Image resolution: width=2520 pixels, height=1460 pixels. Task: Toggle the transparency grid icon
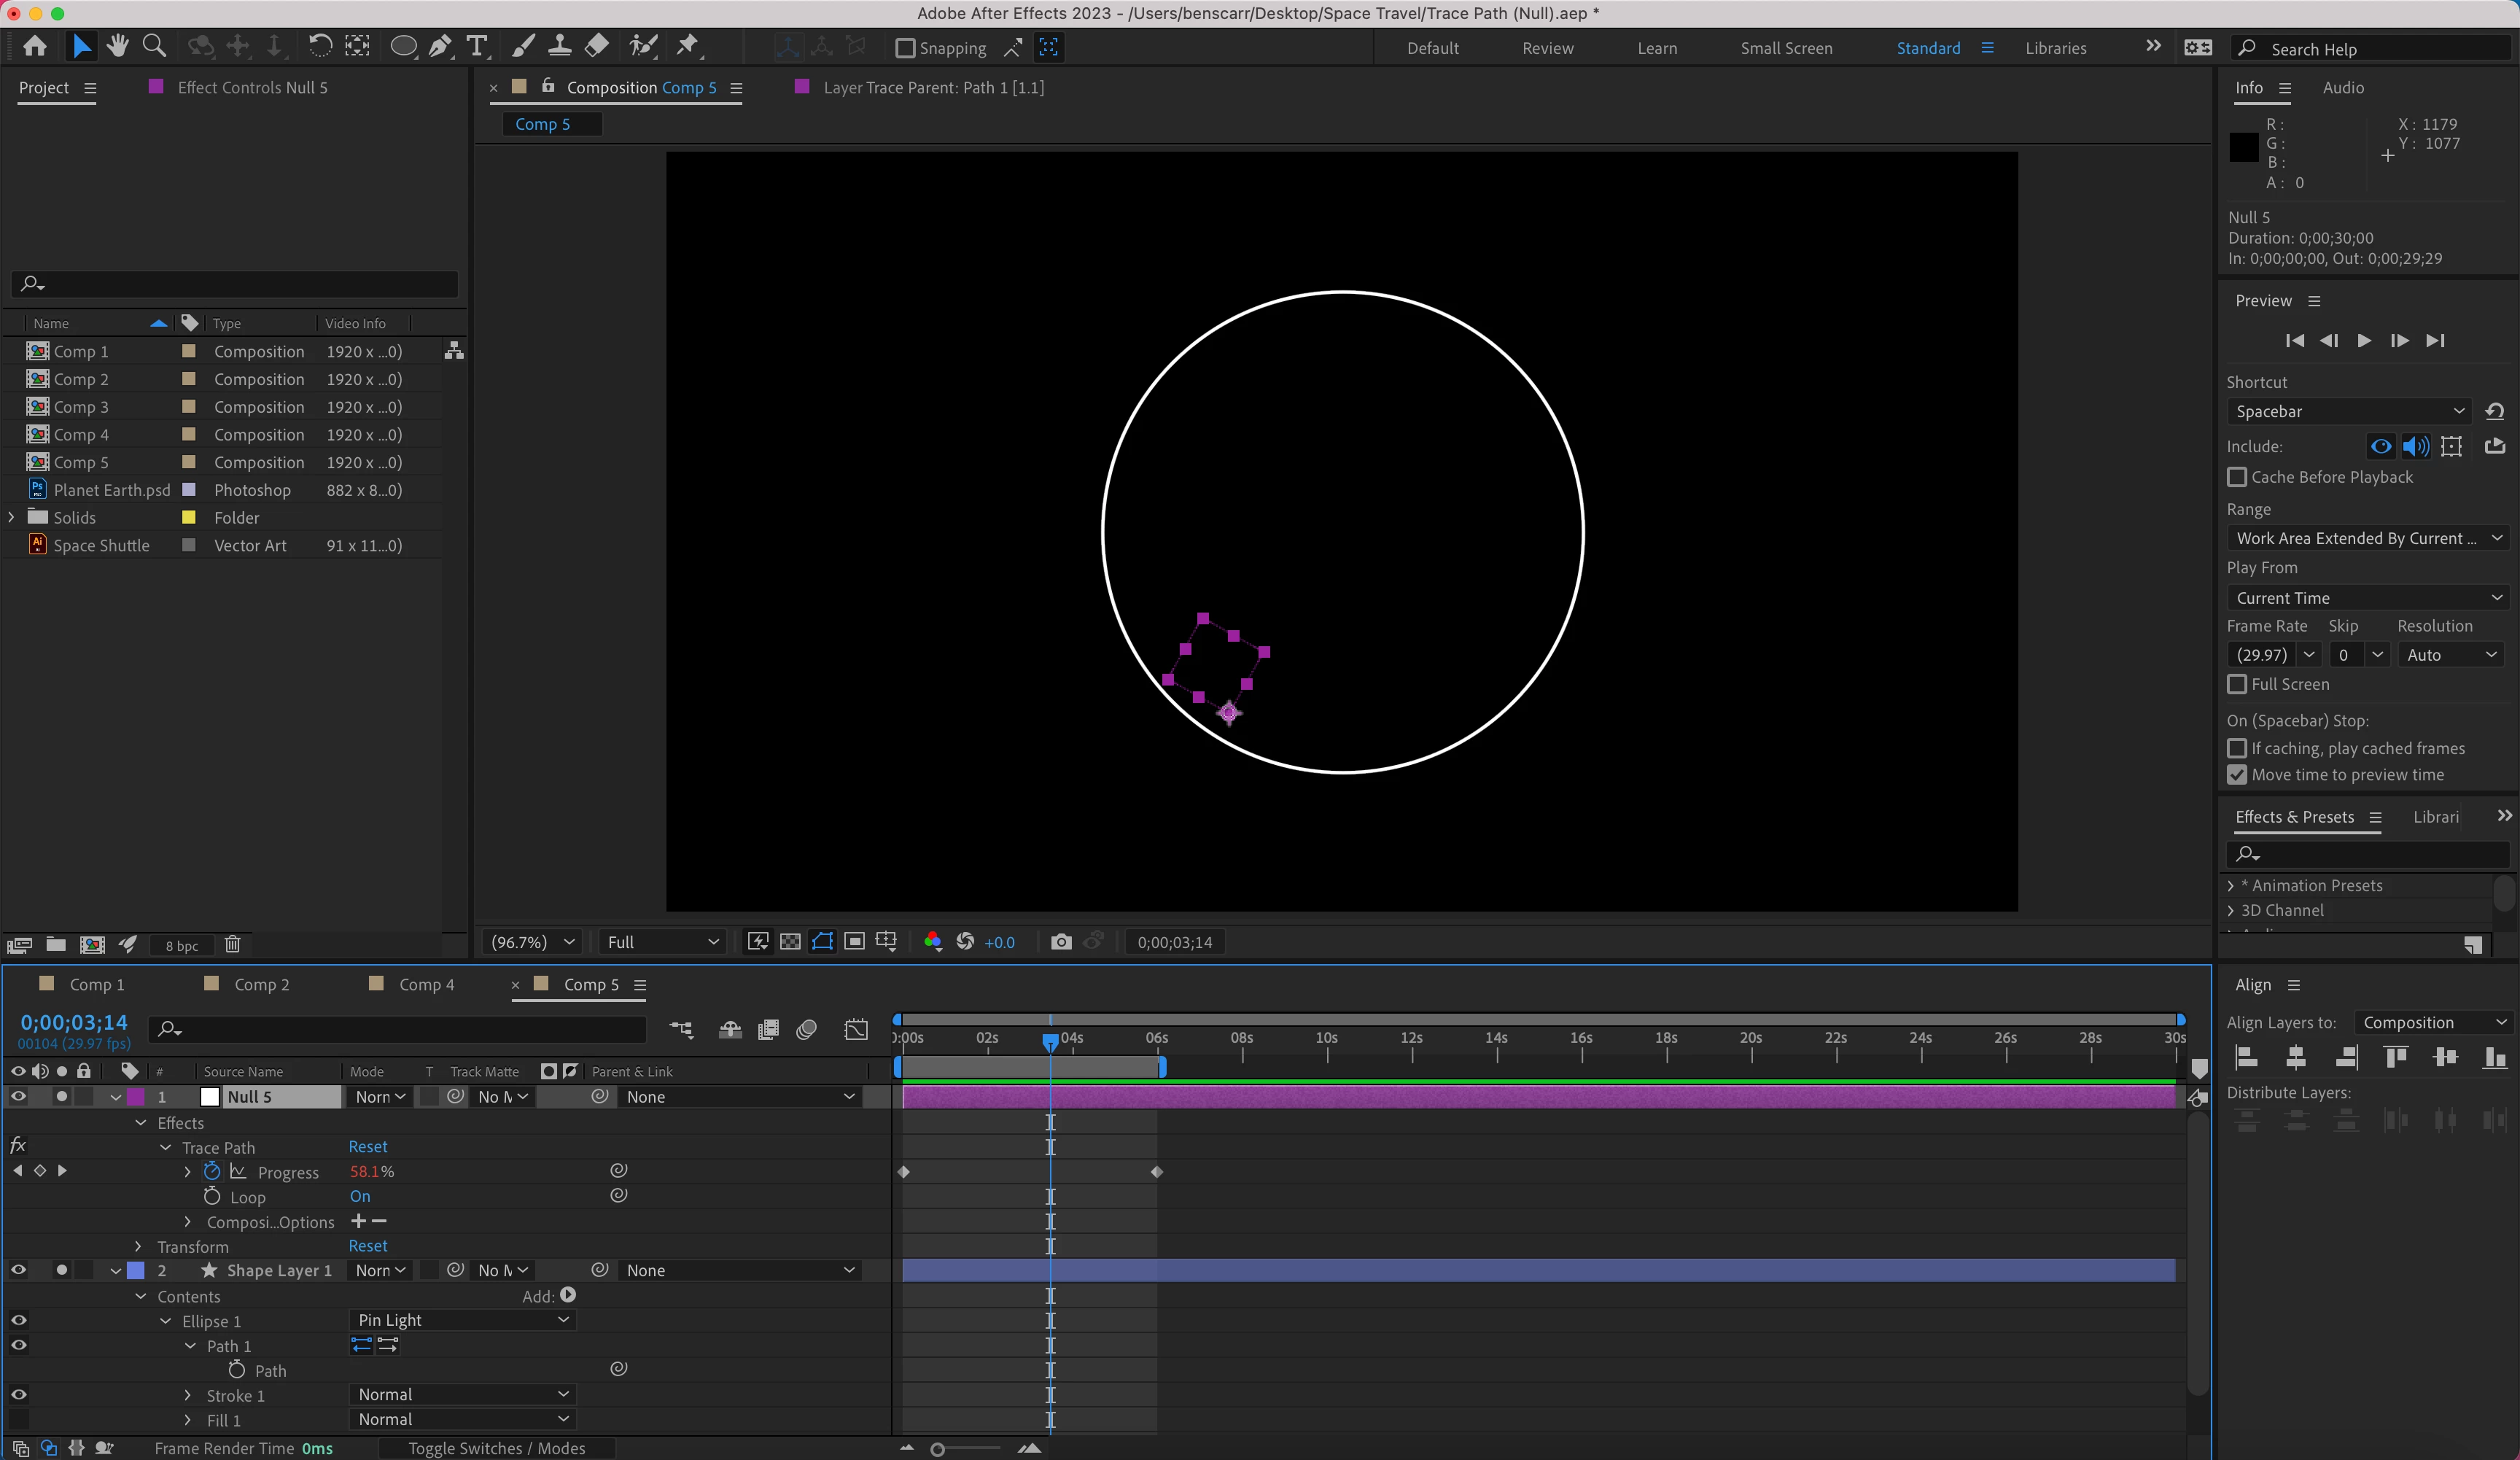click(790, 942)
